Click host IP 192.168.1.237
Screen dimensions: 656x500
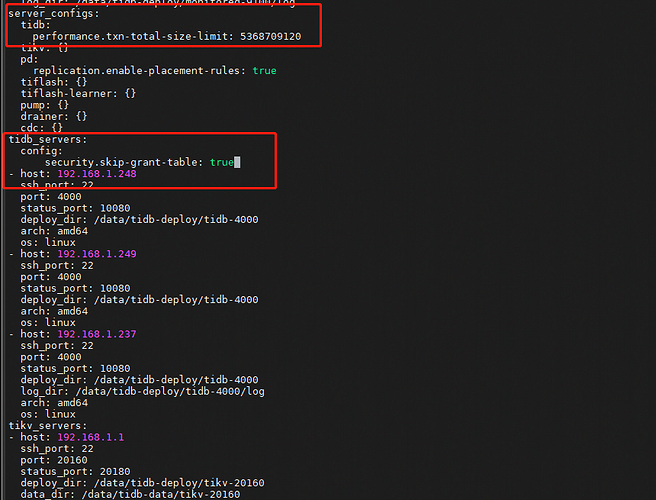97,334
